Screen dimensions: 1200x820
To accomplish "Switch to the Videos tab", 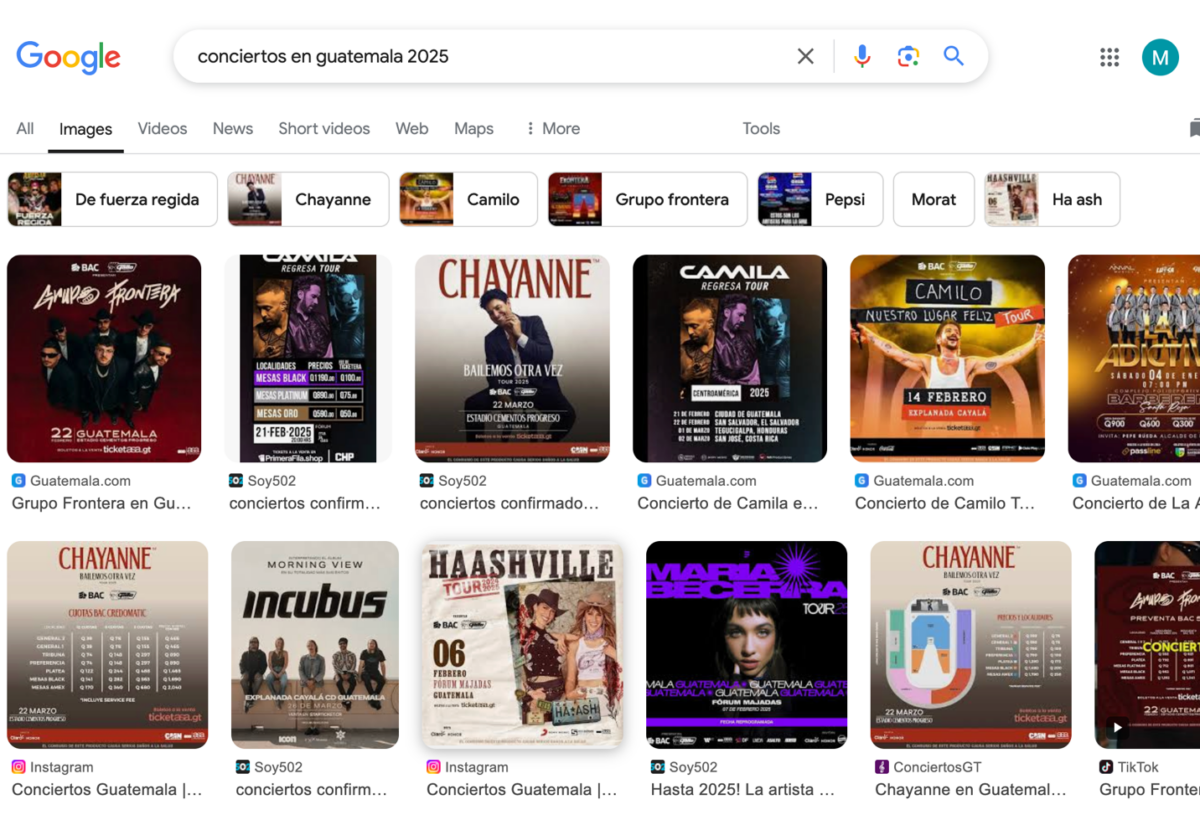I will coord(162,128).
